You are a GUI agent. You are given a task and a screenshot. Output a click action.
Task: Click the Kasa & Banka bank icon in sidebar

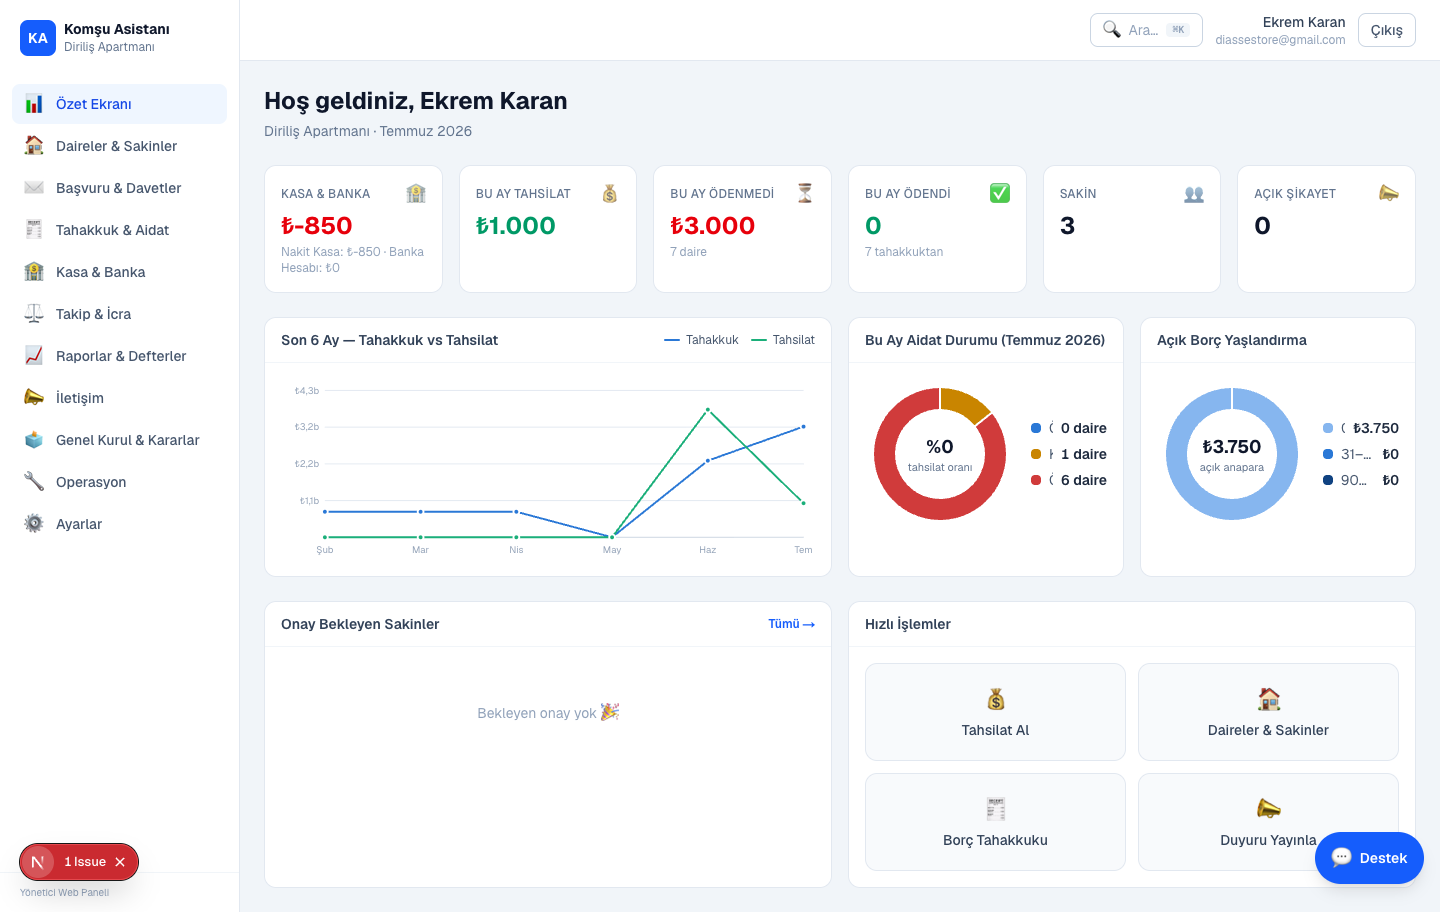34,272
